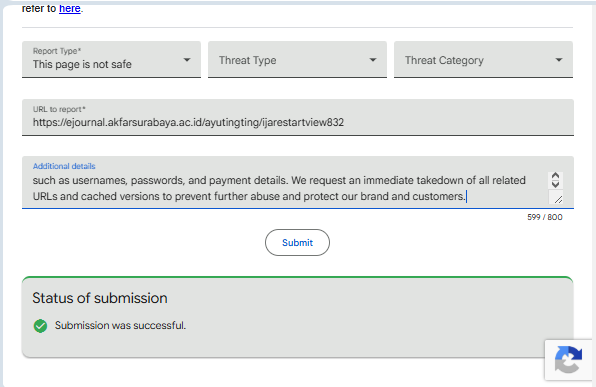
Task: Click the Report Type dropdown arrow
Action: pos(187,60)
